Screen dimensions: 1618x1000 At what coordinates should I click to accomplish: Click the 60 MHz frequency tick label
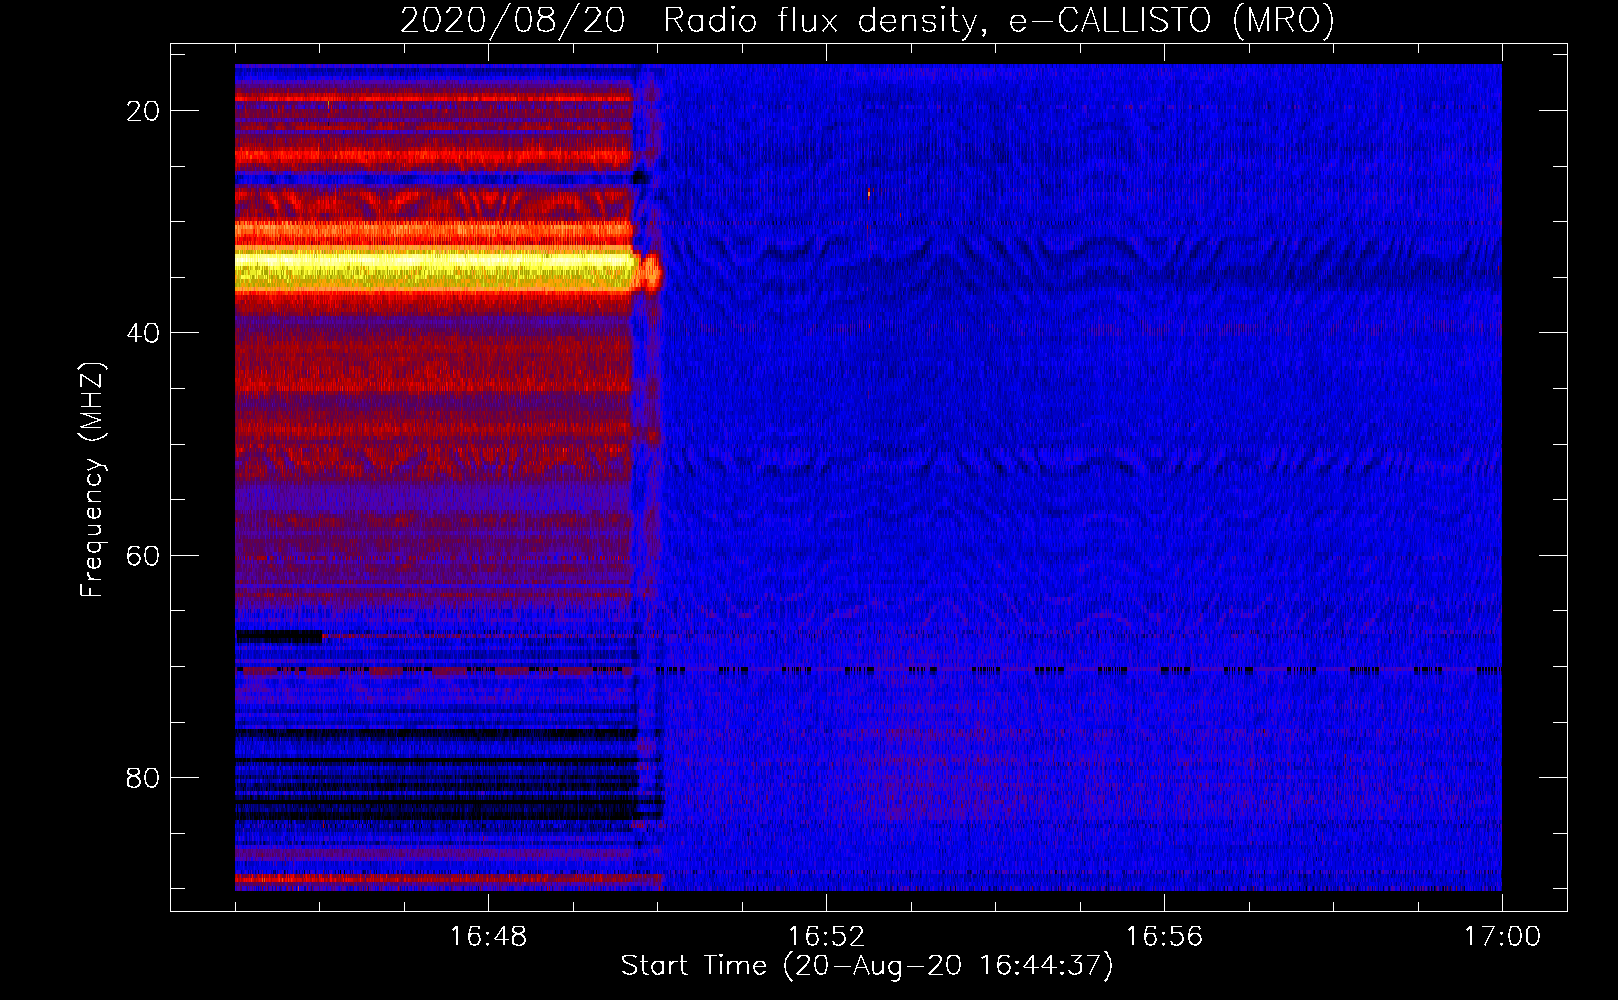[143, 555]
